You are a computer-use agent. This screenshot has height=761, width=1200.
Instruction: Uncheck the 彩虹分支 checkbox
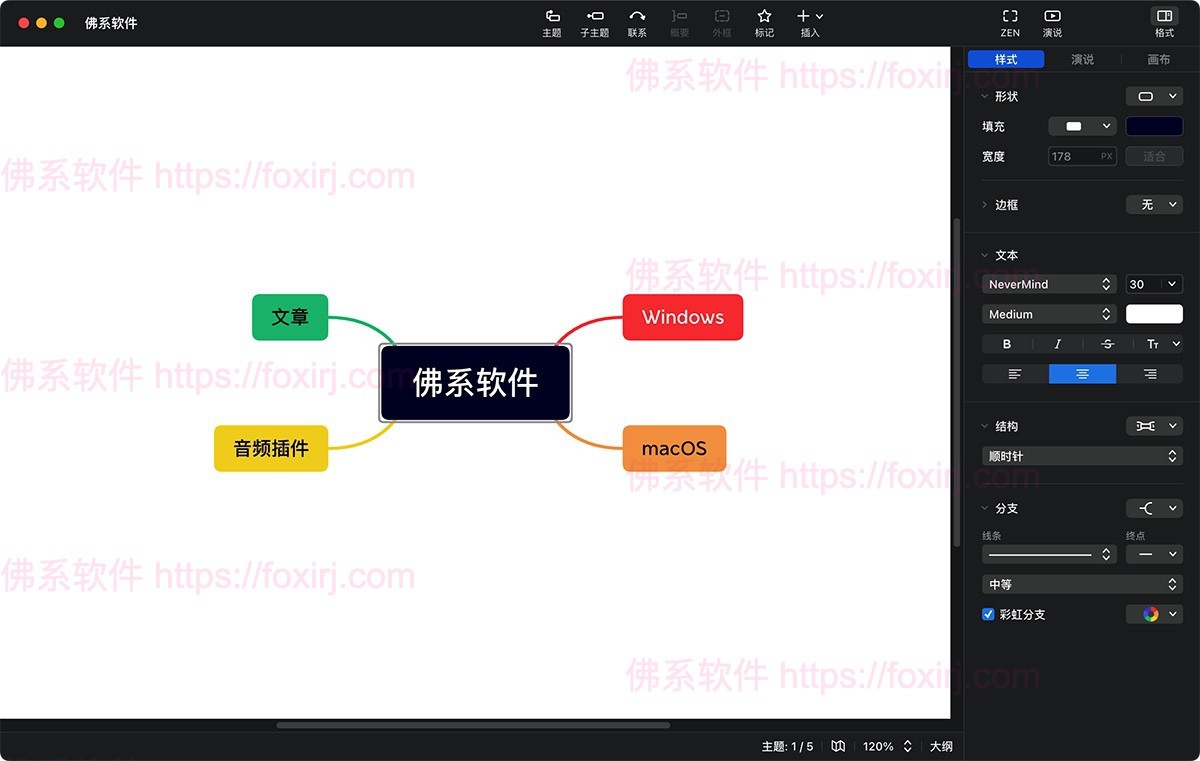pos(988,614)
